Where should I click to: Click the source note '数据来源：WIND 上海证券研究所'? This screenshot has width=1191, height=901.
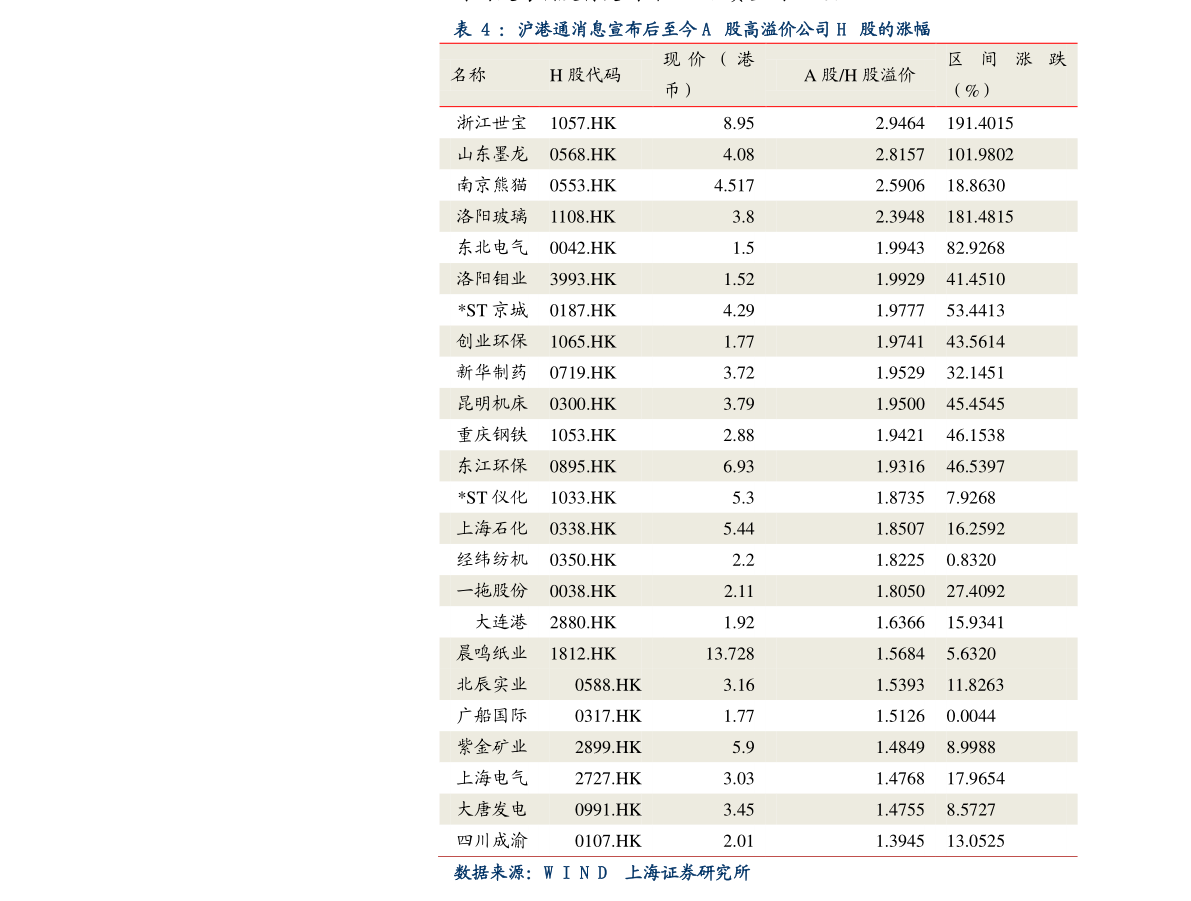(602, 872)
